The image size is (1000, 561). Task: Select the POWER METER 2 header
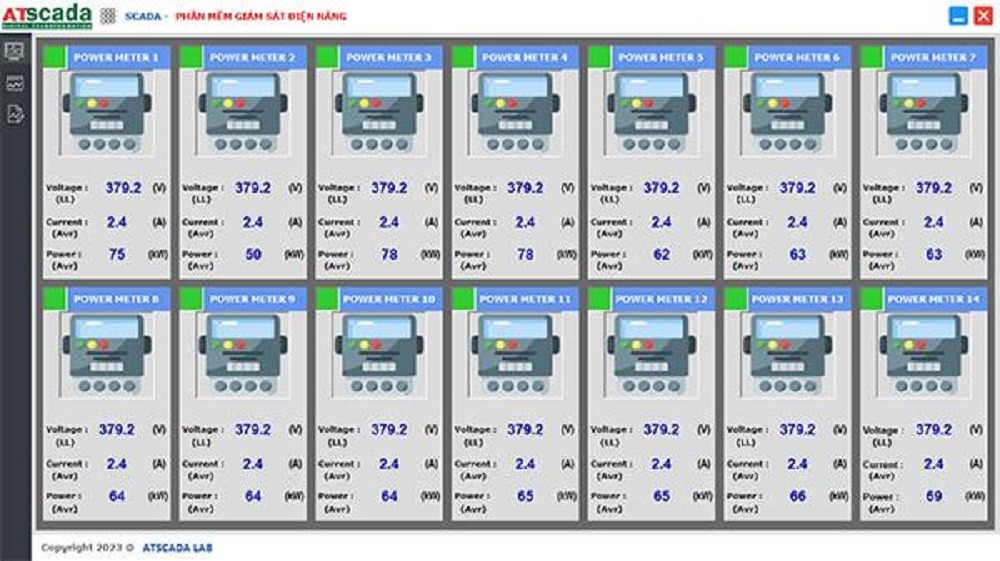coord(254,57)
